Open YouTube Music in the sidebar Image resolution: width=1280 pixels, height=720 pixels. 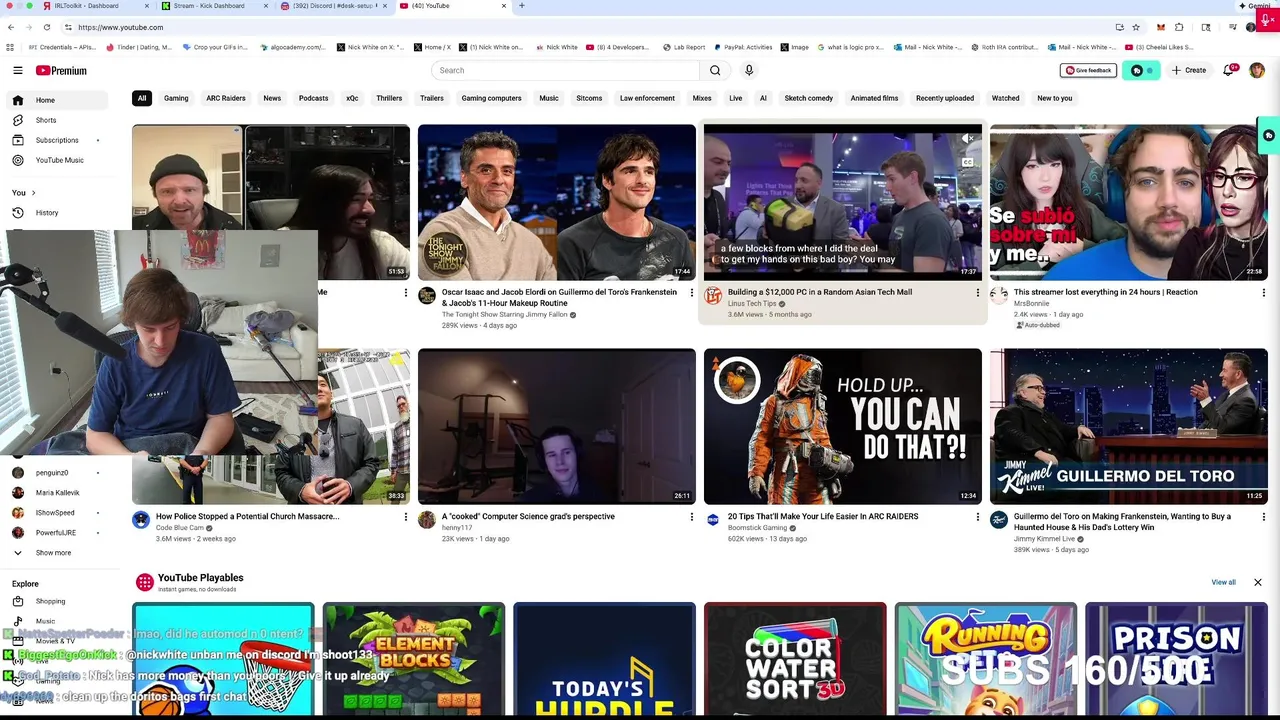[x=58, y=160]
